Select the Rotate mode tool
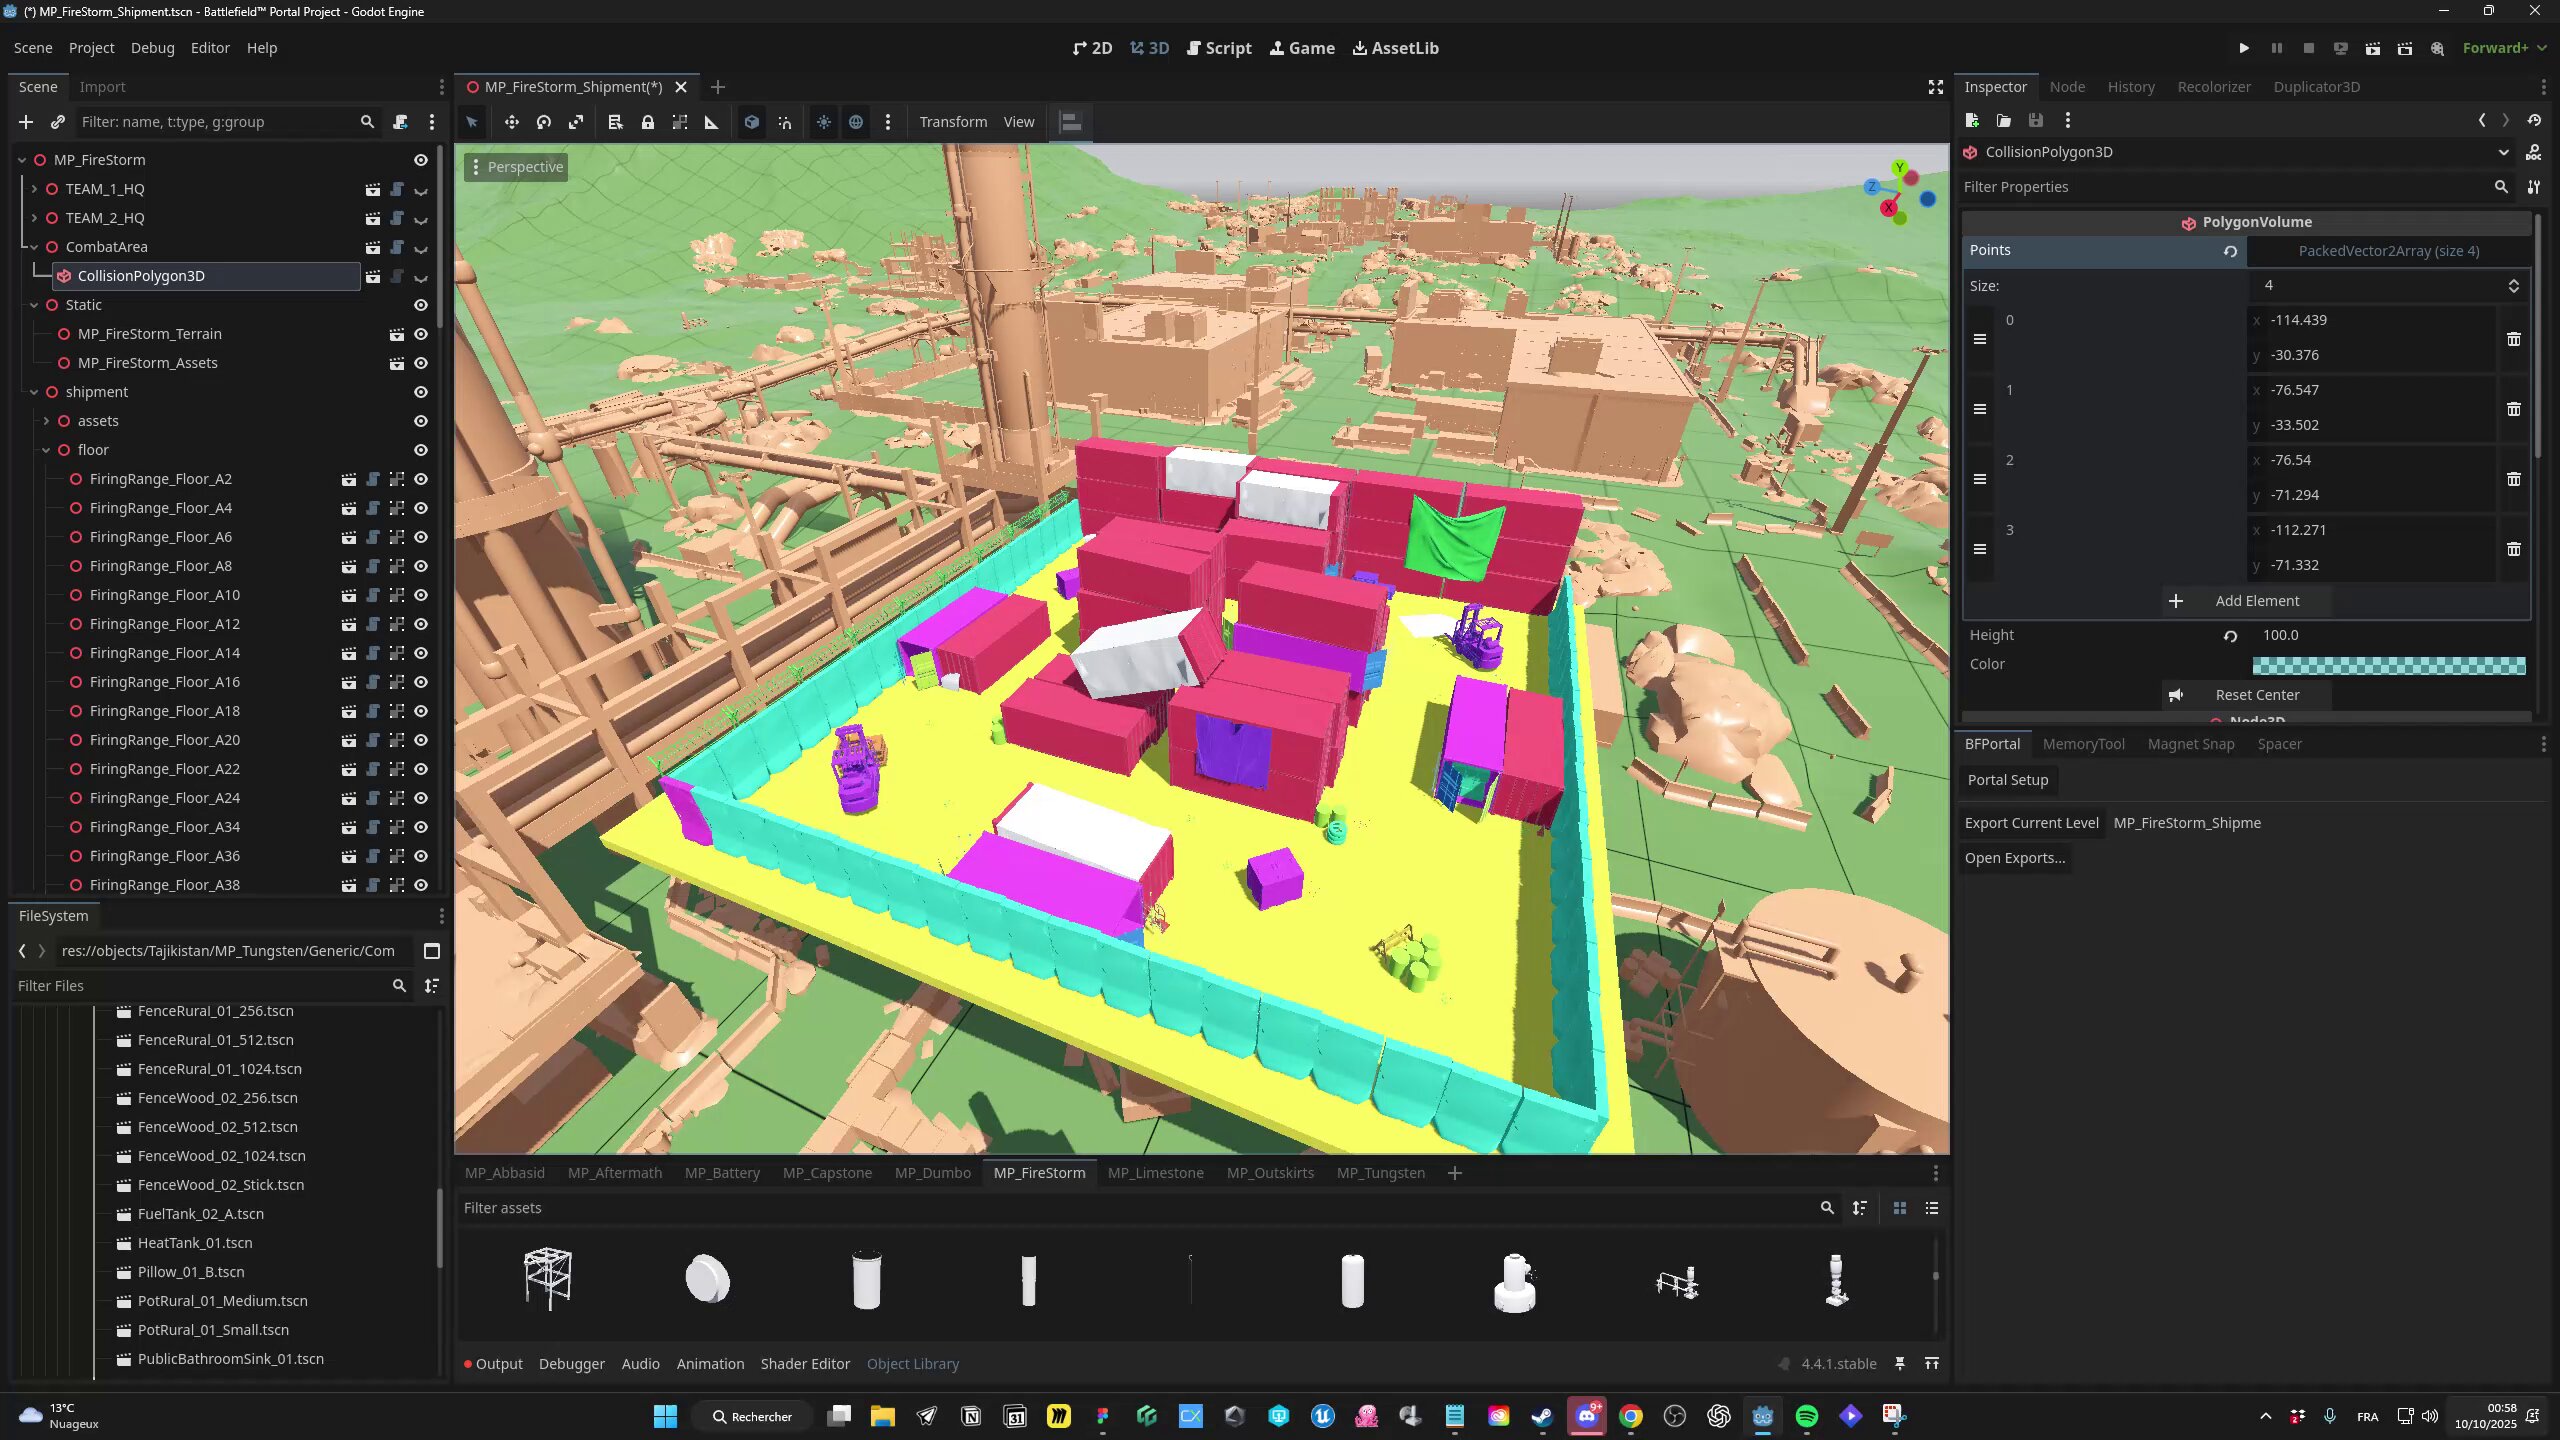 point(544,122)
